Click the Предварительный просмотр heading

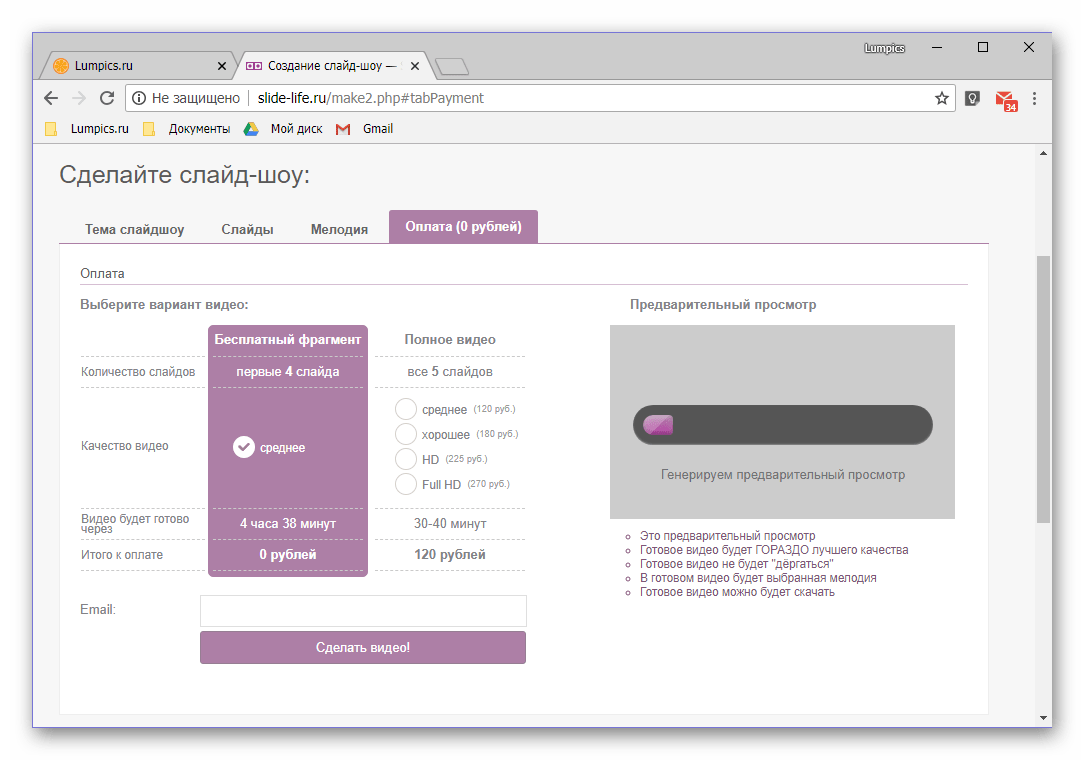[x=723, y=305]
